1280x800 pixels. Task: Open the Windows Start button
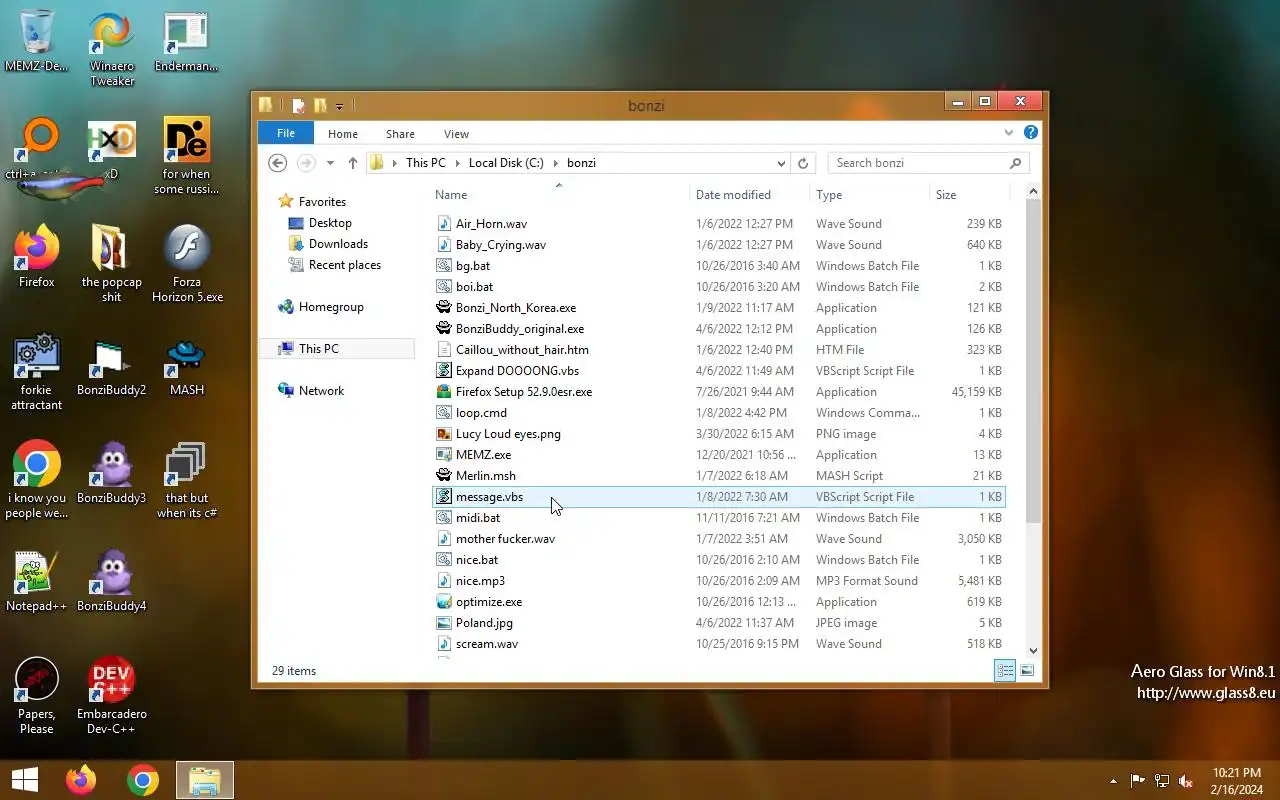tap(24, 780)
